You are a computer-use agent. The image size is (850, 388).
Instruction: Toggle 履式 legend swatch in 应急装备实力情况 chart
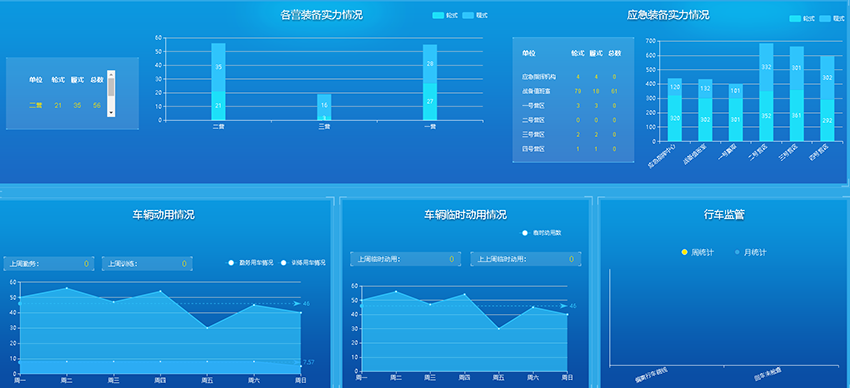[826, 18]
